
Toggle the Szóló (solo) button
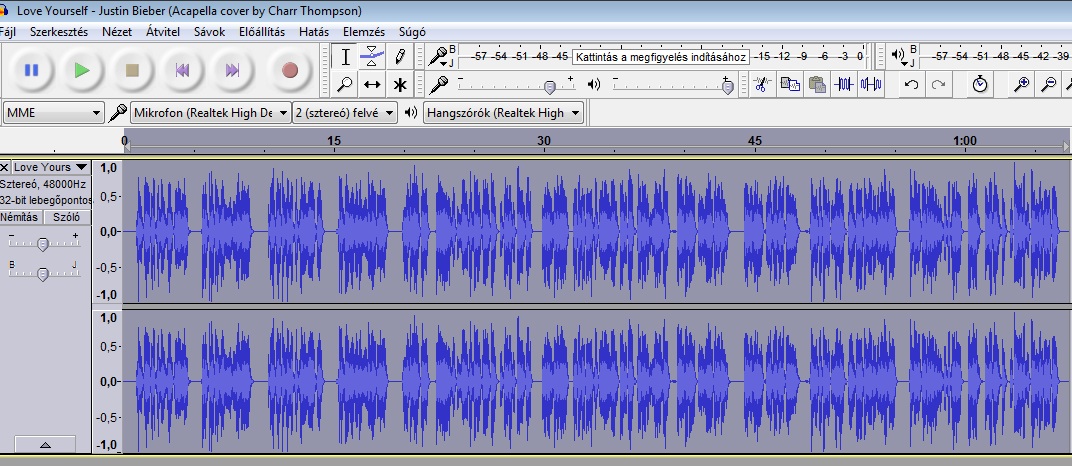click(x=67, y=217)
